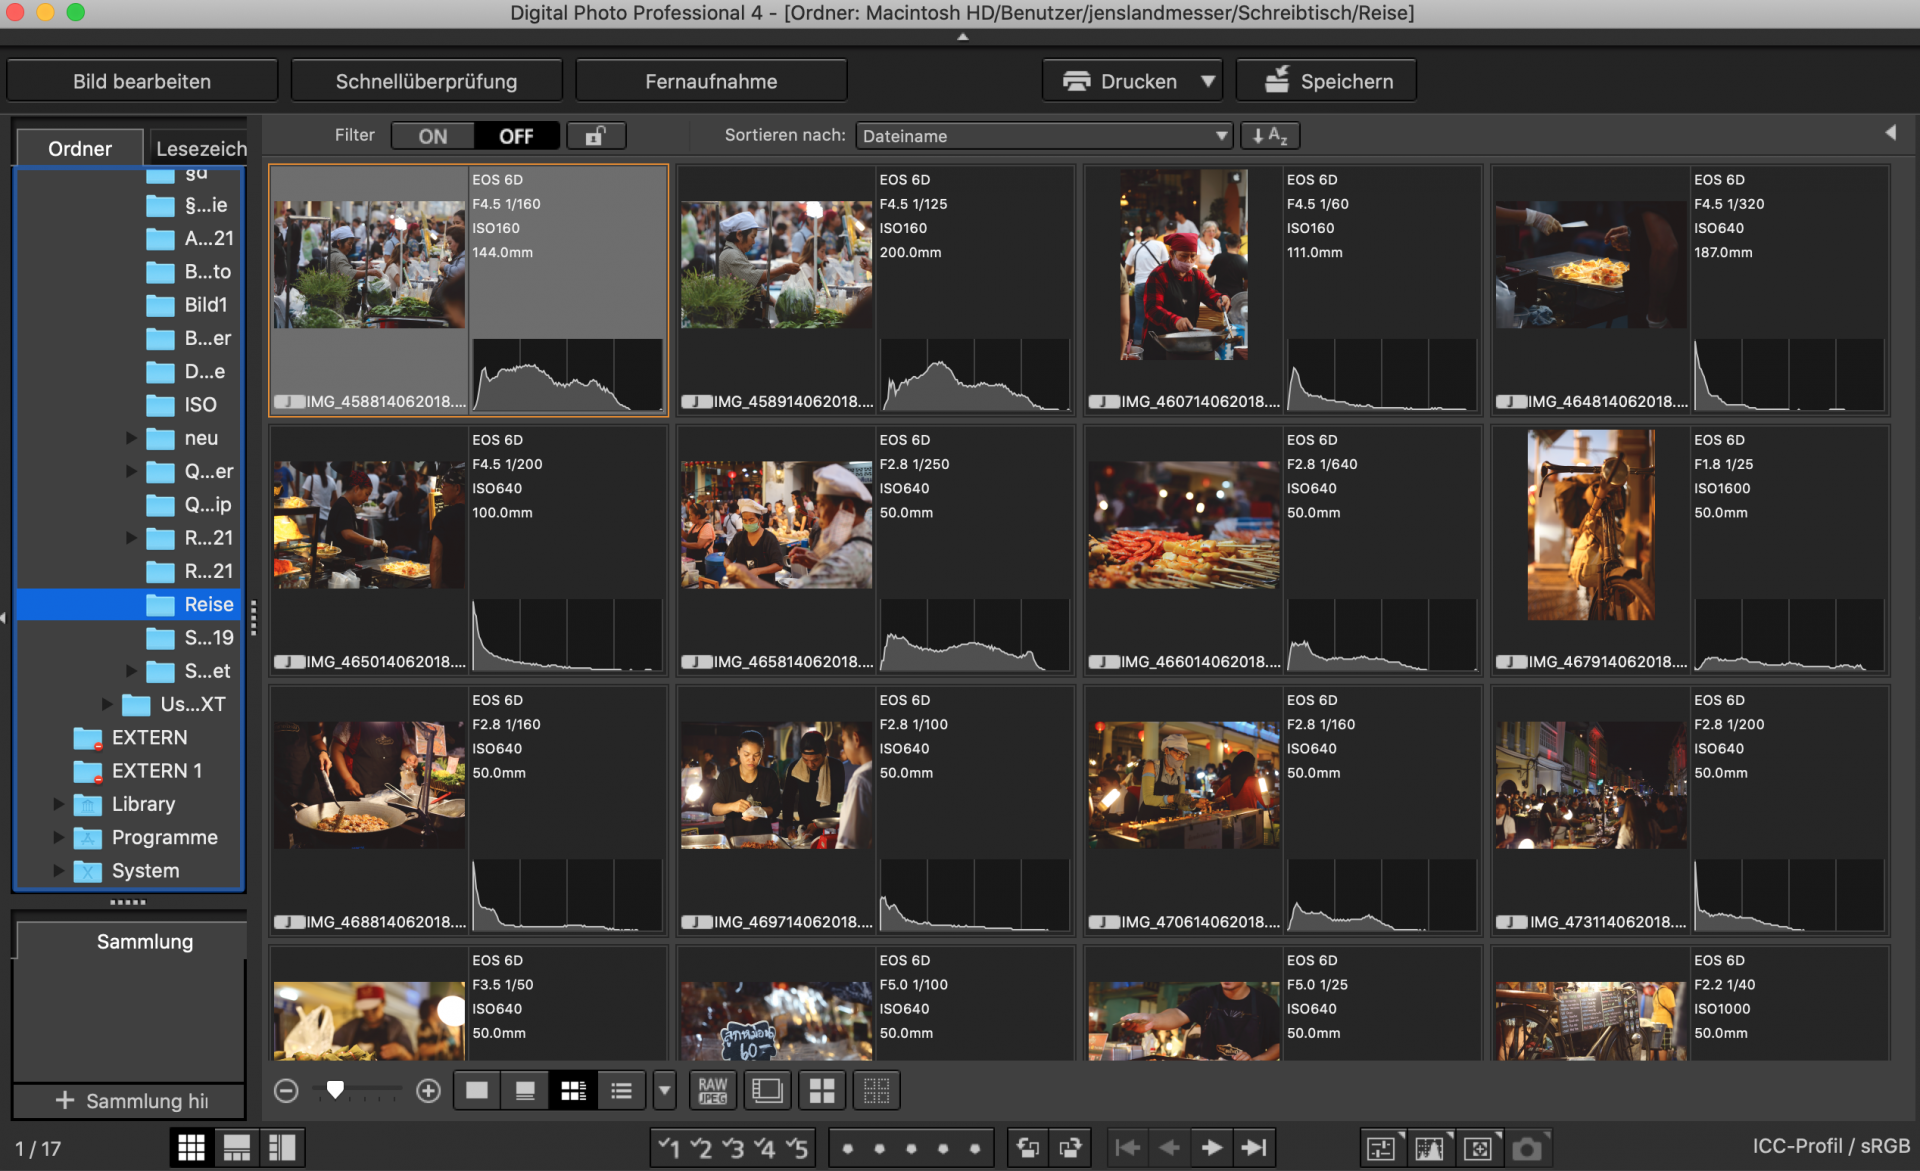Set check mark 5 rating
The height and width of the screenshot is (1171, 1920).
point(798,1148)
